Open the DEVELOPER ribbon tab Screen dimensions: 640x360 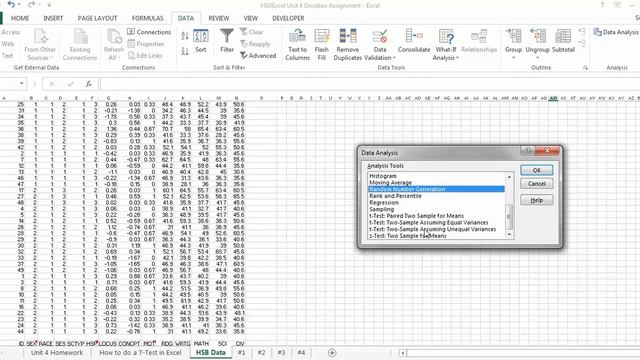(x=288, y=18)
